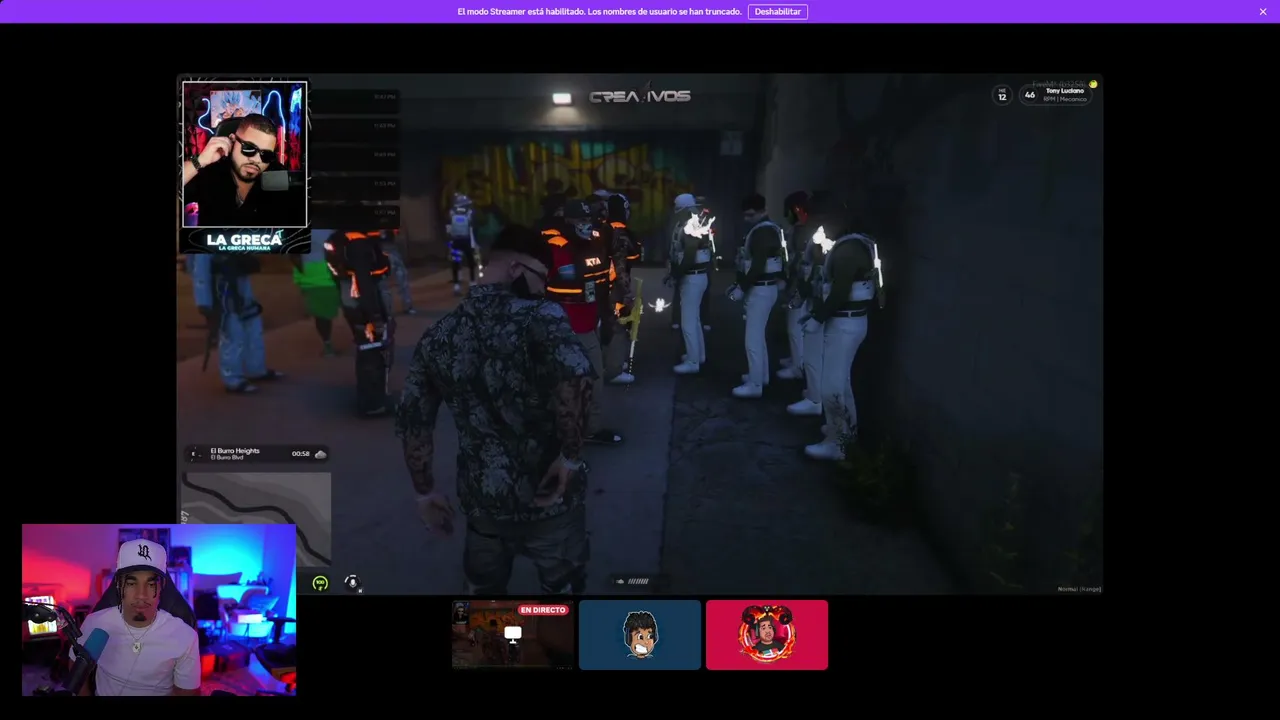1280x720 pixels.
Task: Click the weather cloud icon beside 00:58
Action: 320,454
